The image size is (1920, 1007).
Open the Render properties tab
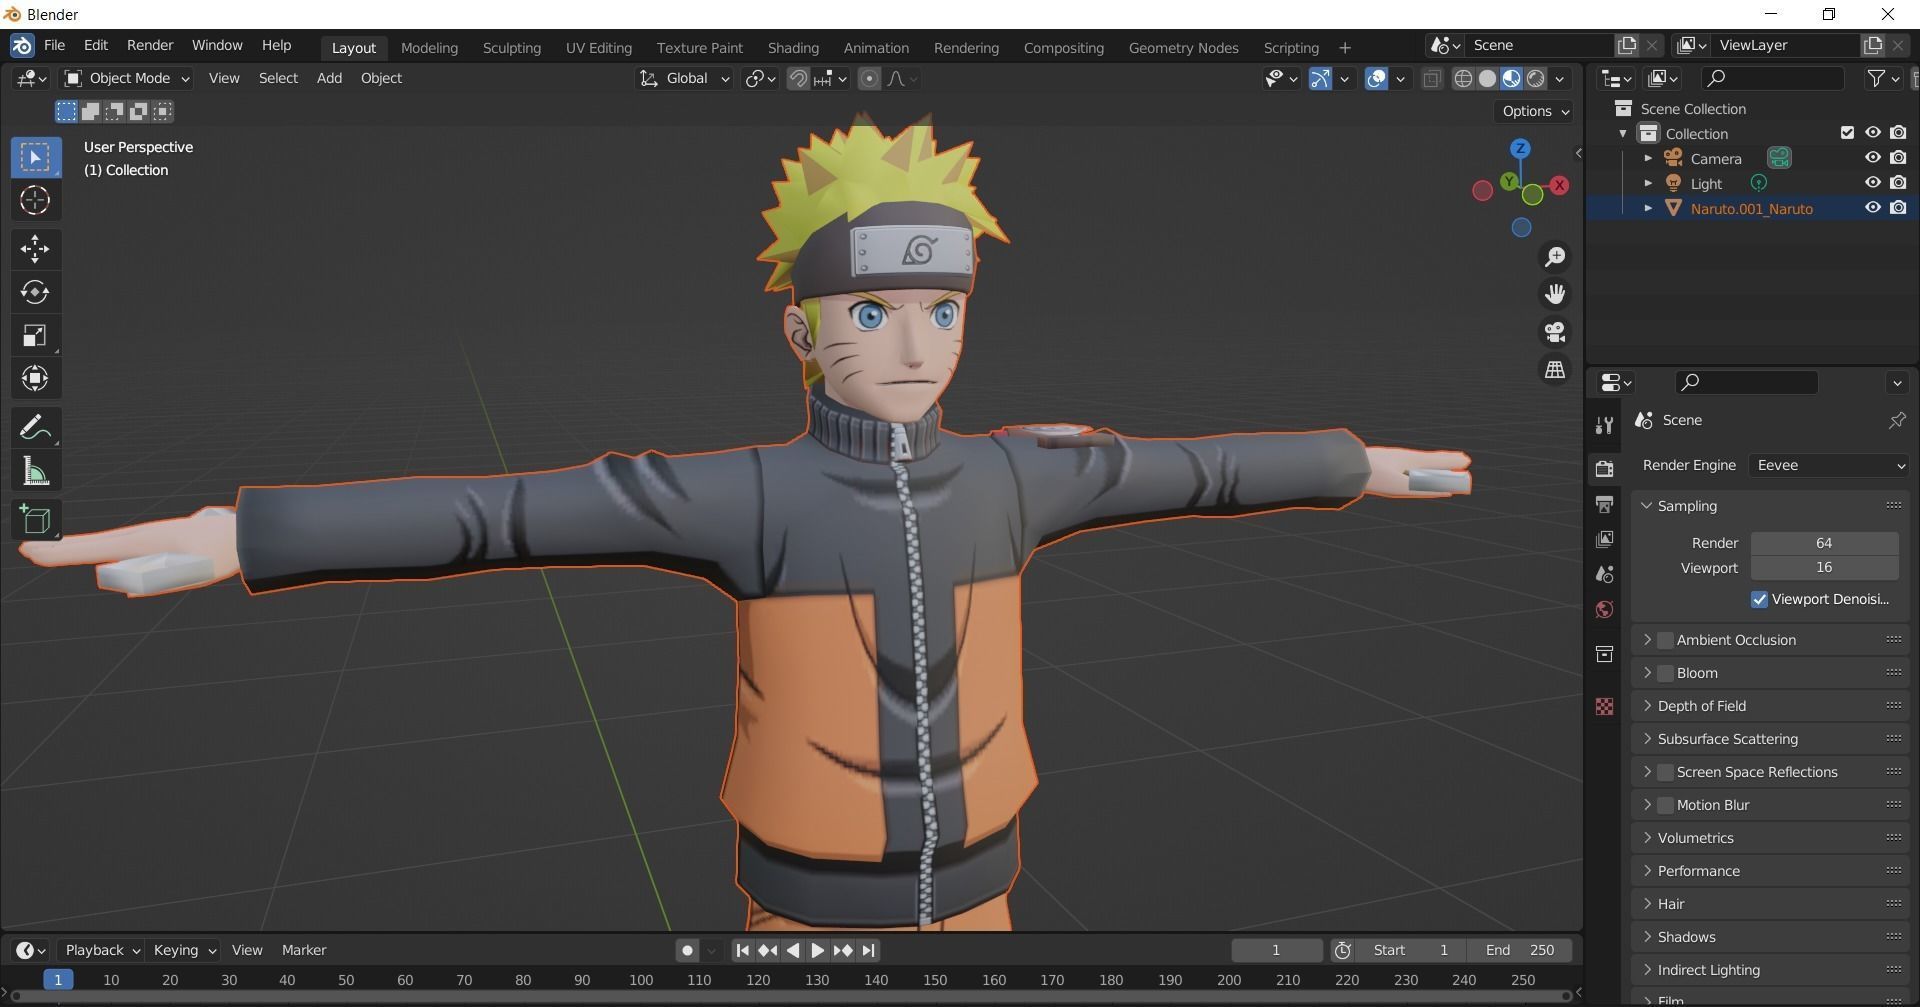1605,468
